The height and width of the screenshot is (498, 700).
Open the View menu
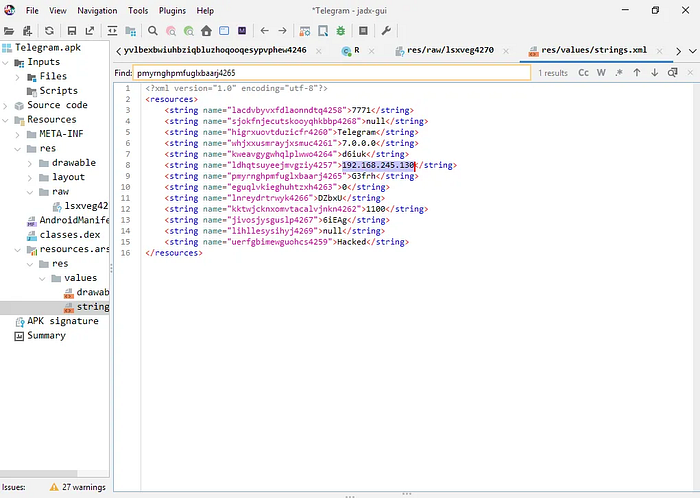(58, 11)
